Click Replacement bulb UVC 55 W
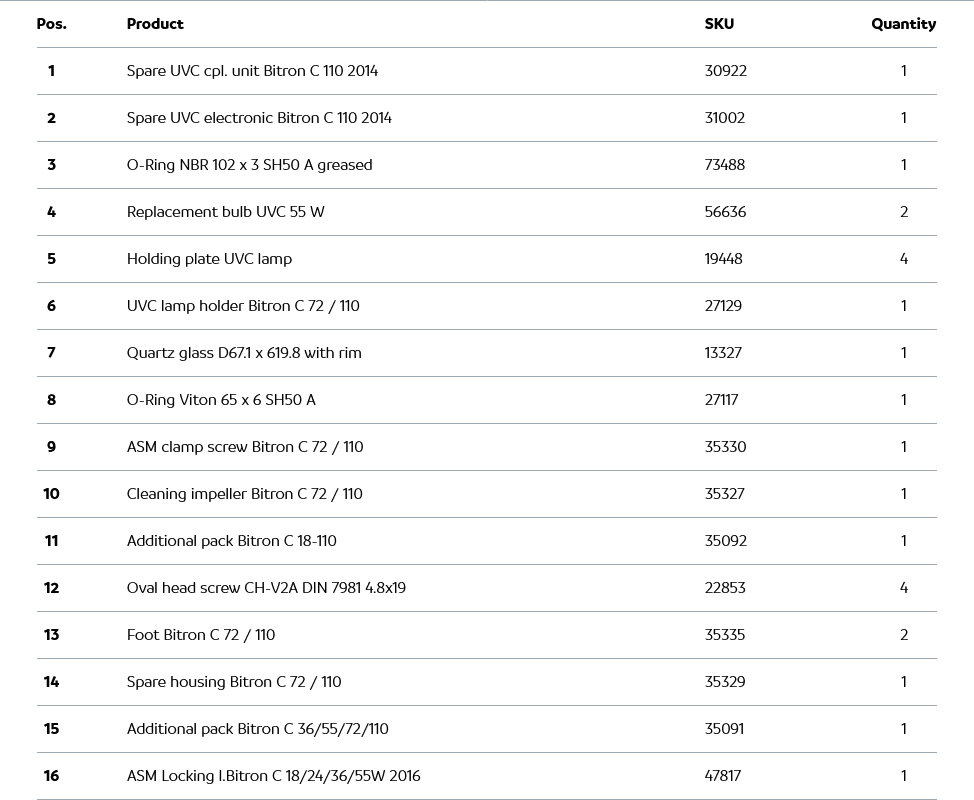 [x=225, y=212]
